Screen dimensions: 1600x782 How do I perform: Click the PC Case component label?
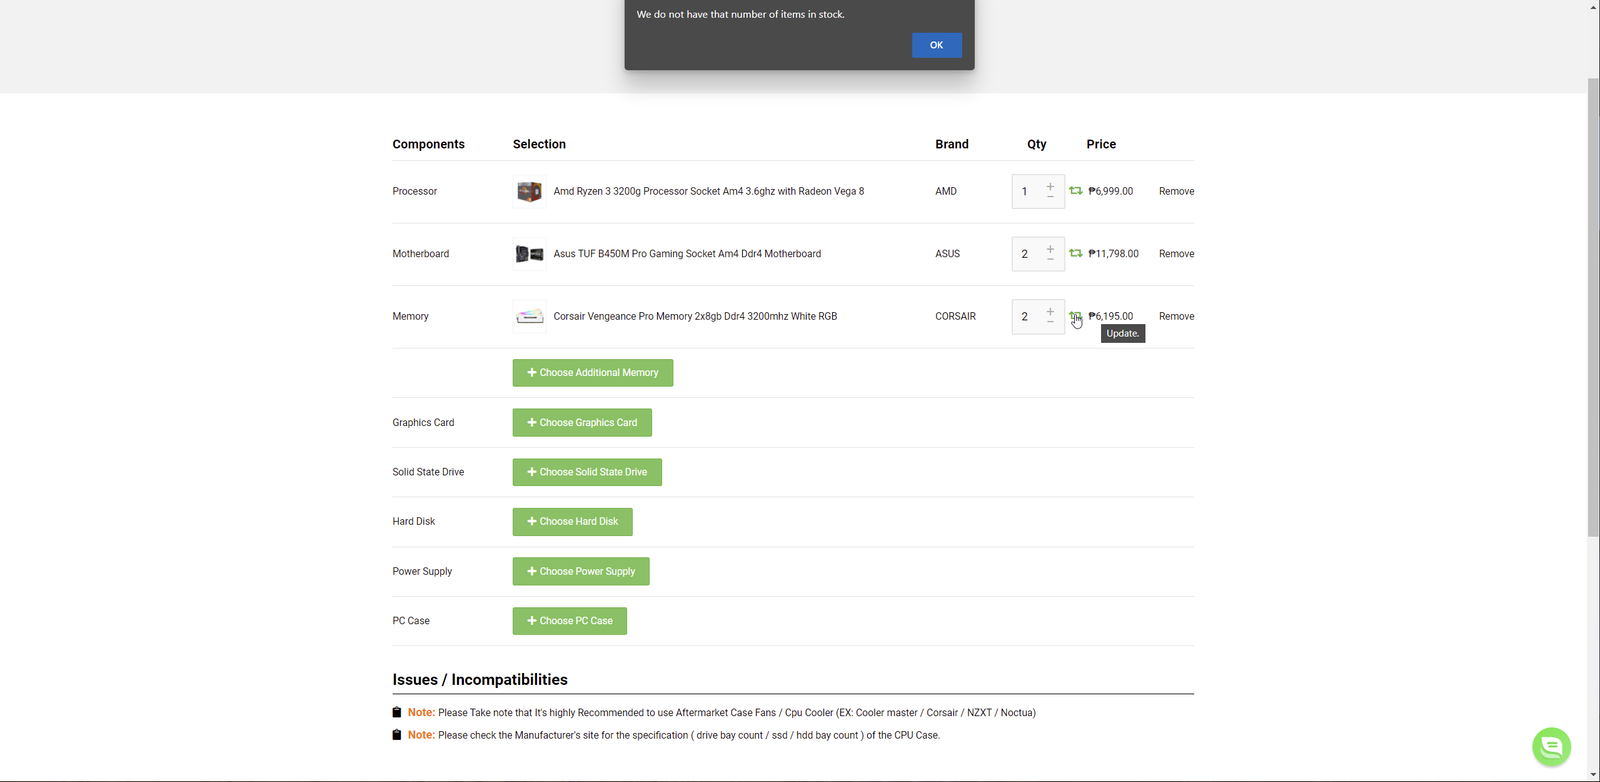[411, 621]
